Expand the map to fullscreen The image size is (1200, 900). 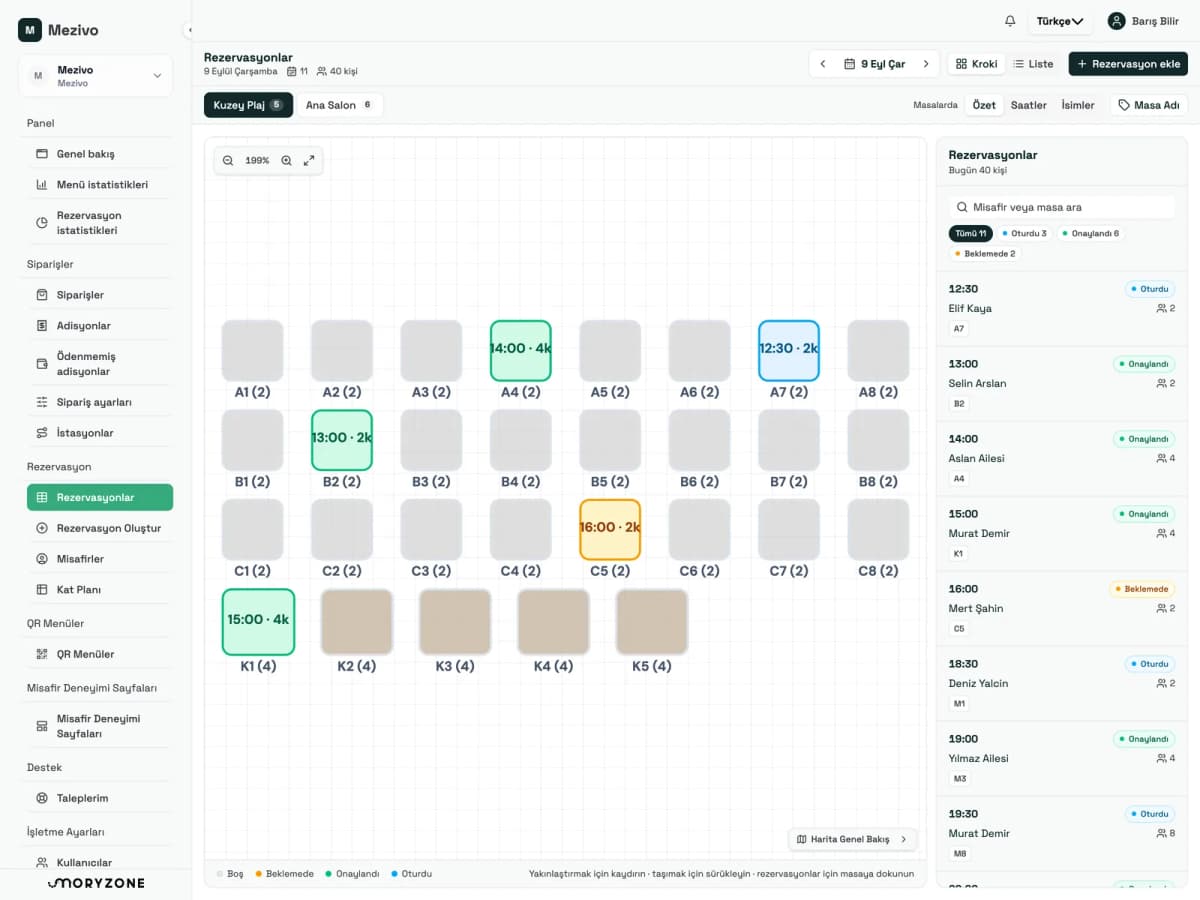click(309, 160)
